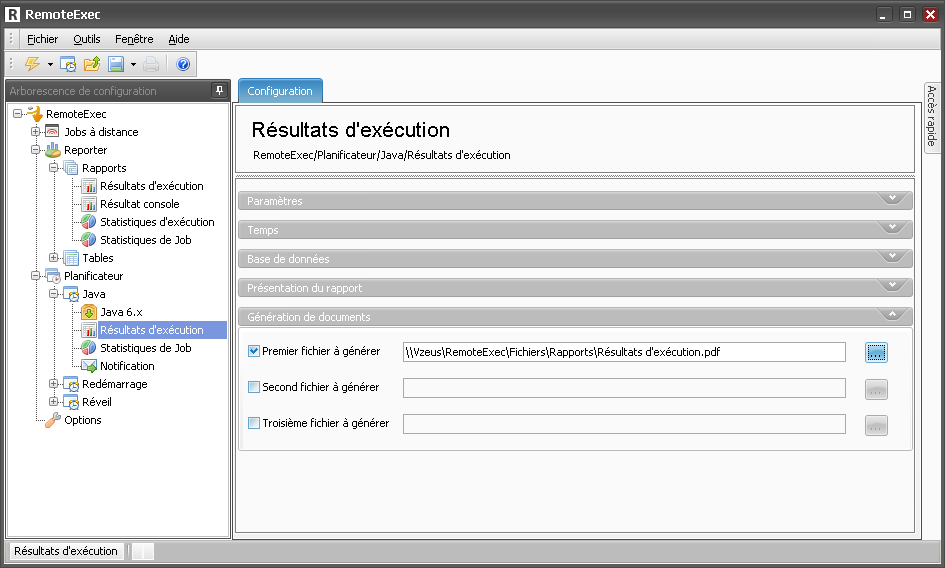This screenshot has height=568, width=945.
Task: Open the Outils menu
Action: click(87, 39)
